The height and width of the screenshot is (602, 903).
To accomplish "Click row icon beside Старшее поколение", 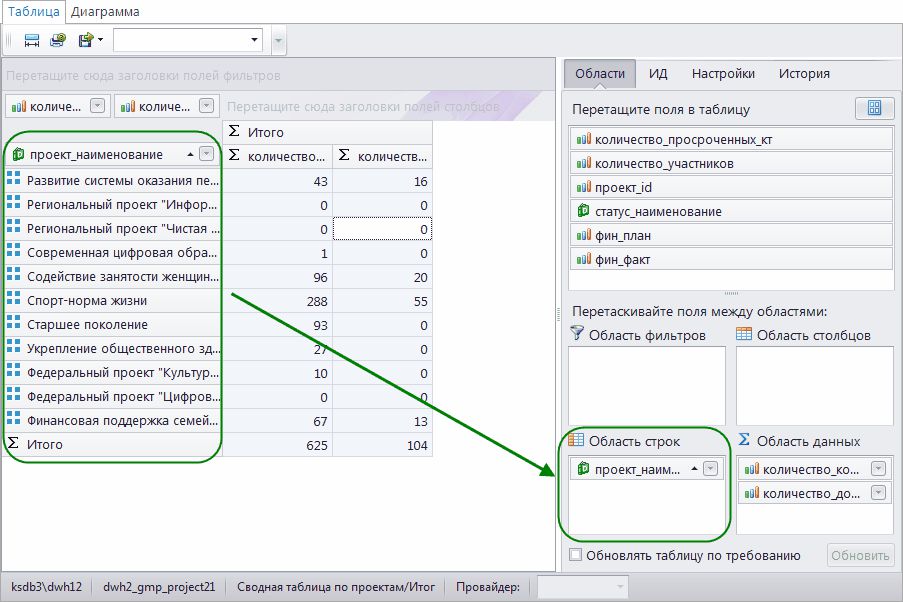I will pos(14,323).
